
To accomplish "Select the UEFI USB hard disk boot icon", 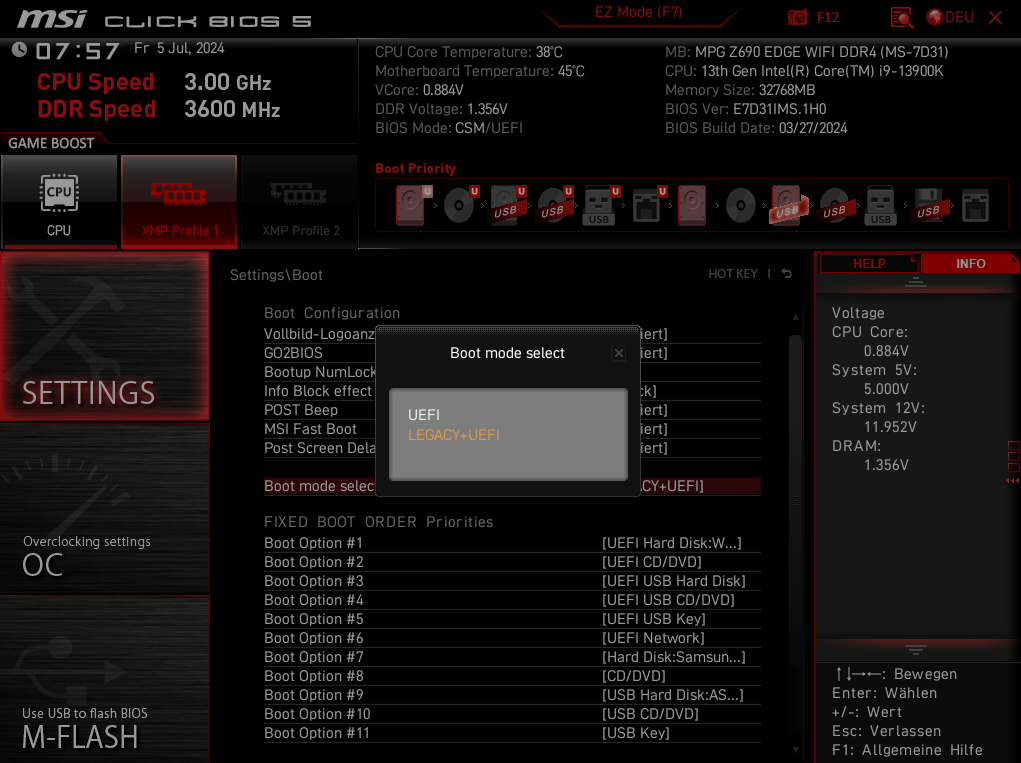I will click(507, 205).
